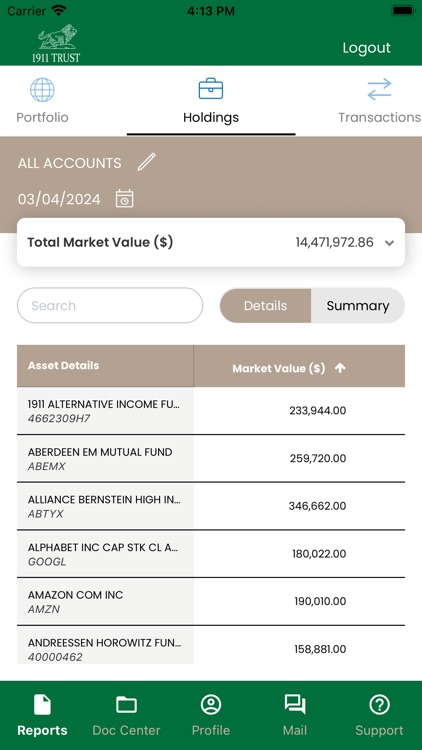This screenshot has width=422, height=750.
Task: Tap the 1911 Trust lion logo
Action: click(x=56, y=44)
